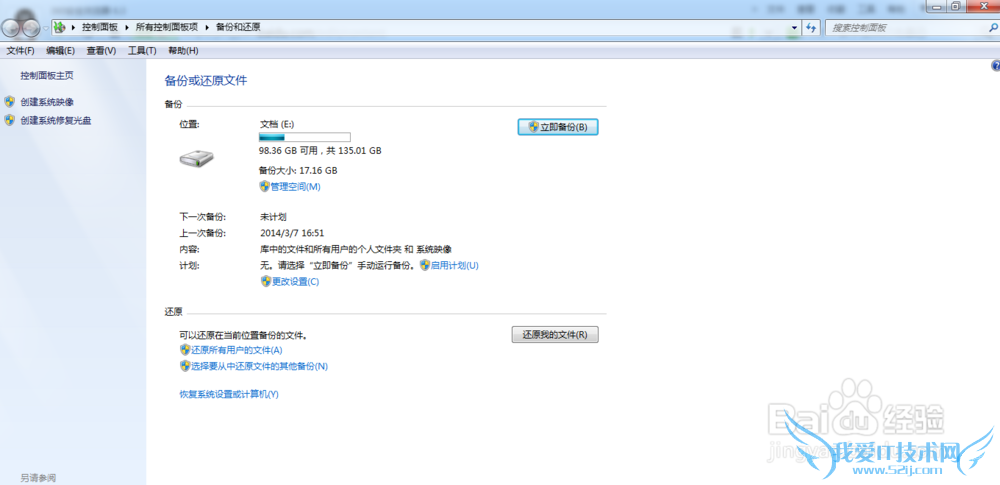Open the 更改设置(C) link
This screenshot has height=485, width=1000.
tap(295, 281)
